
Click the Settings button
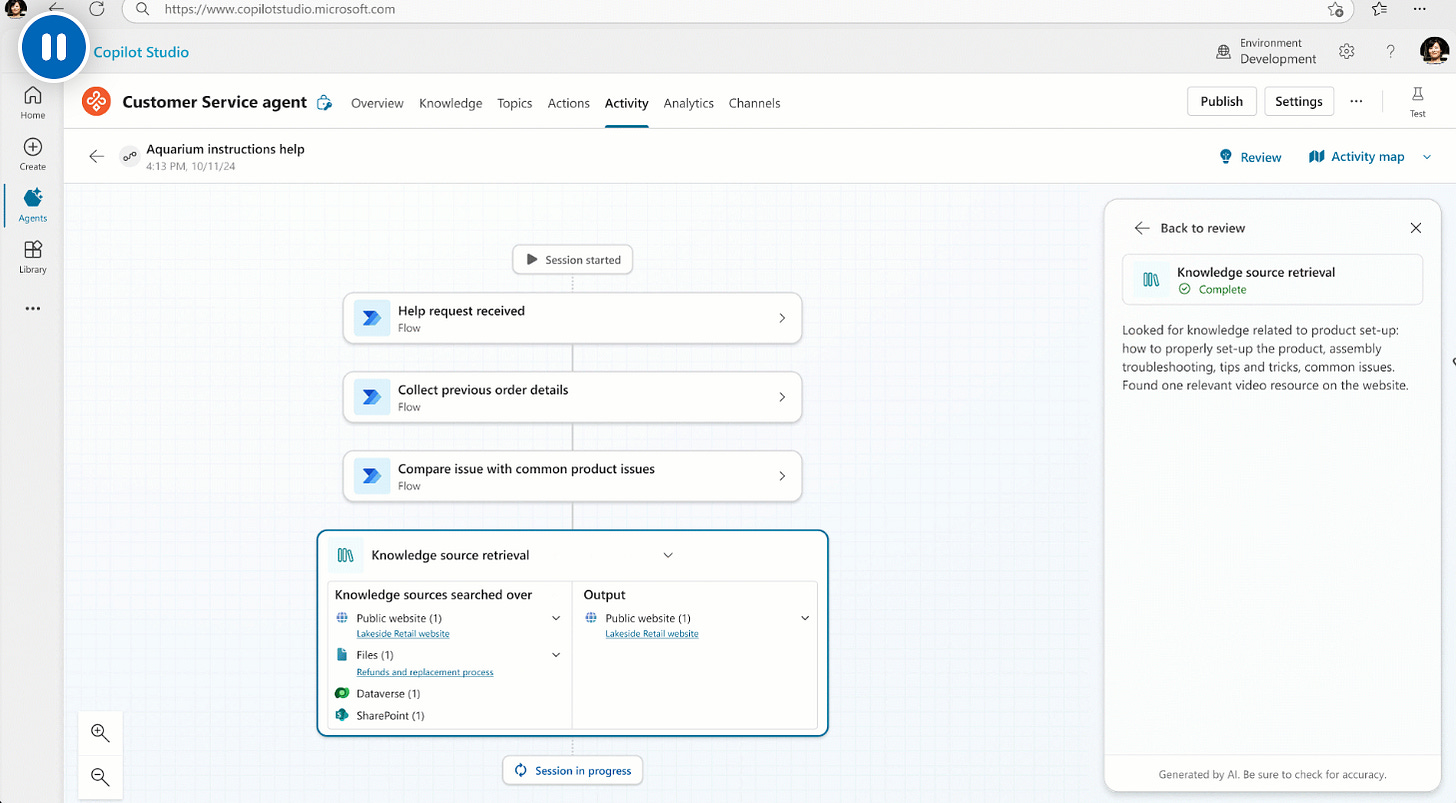click(1298, 101)
